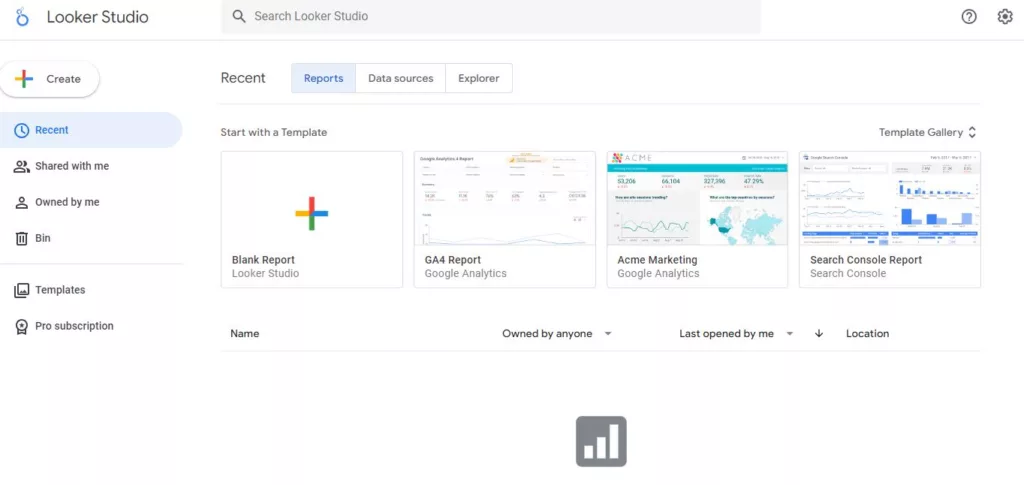Click the sort direction arrow icon

click(819, 334)
